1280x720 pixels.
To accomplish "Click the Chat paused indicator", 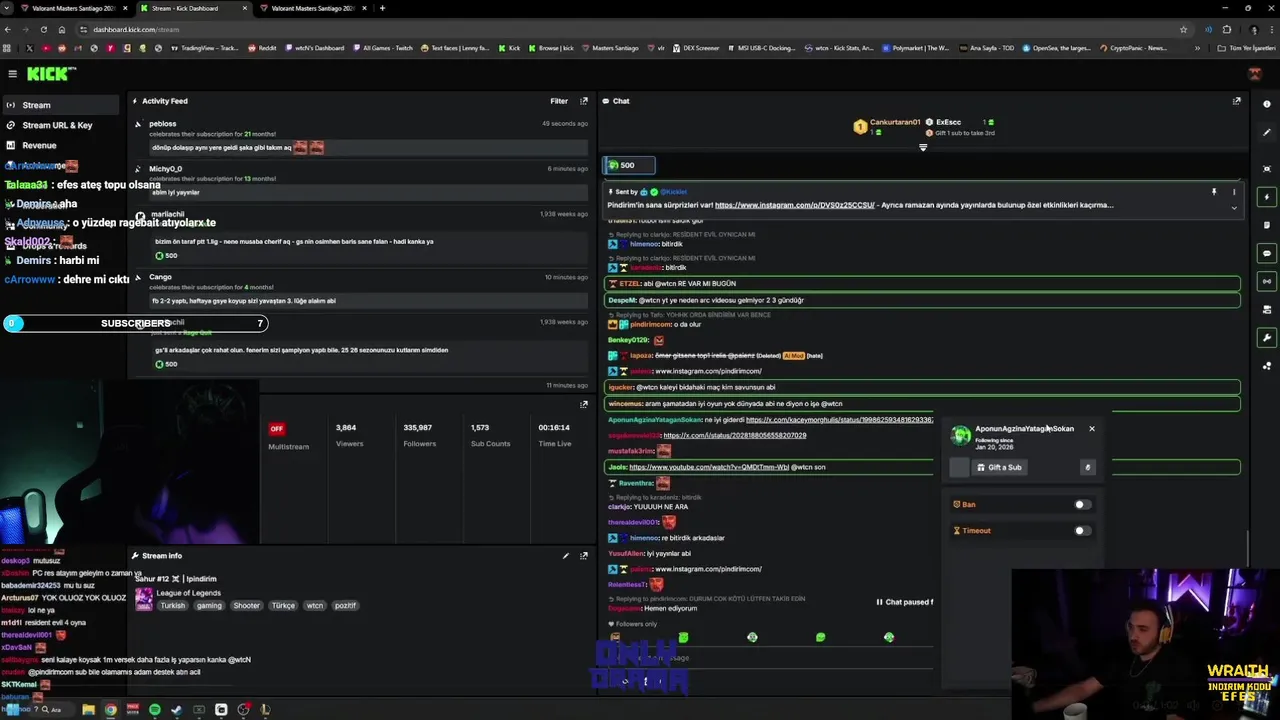I will [x=905, y=602].
